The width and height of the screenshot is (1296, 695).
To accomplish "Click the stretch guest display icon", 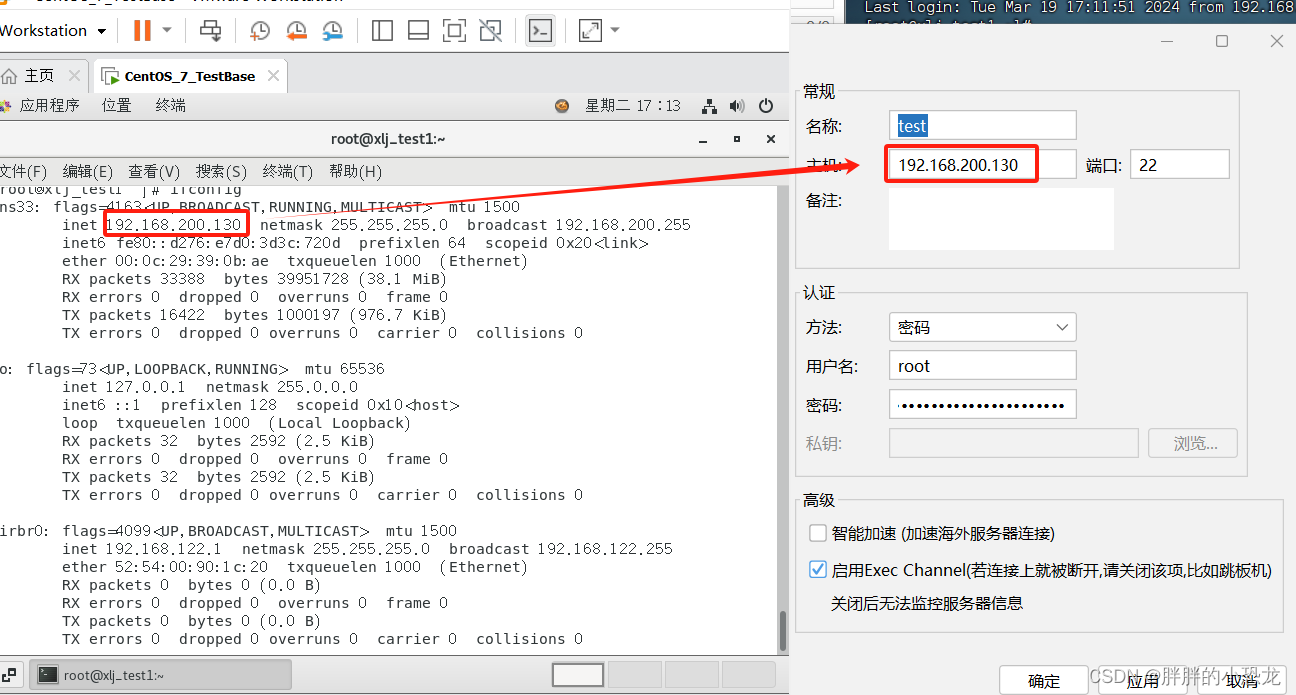I will pyautogui.click(x=590, y=30).
